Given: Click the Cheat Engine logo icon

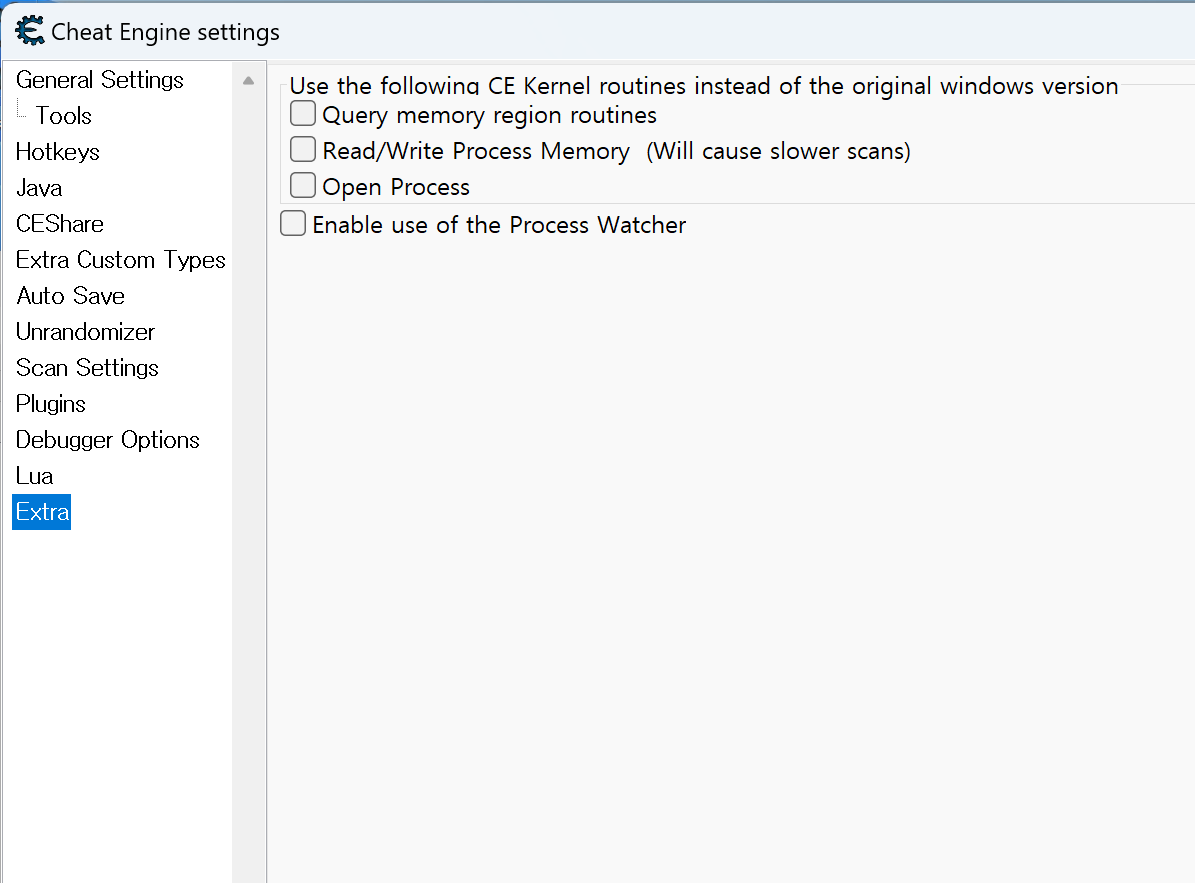Looking at the screenshot, I should coord(30,31).
